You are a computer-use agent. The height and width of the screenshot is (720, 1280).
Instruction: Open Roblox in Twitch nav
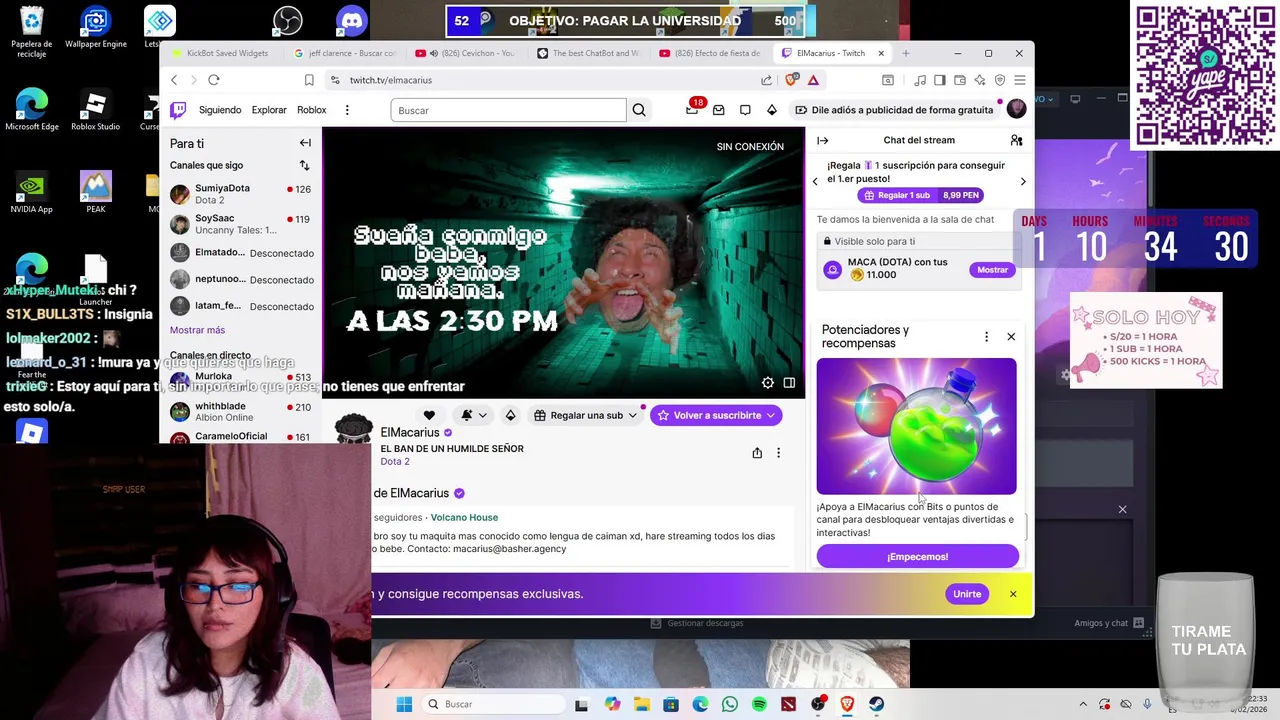click(311, 110)
